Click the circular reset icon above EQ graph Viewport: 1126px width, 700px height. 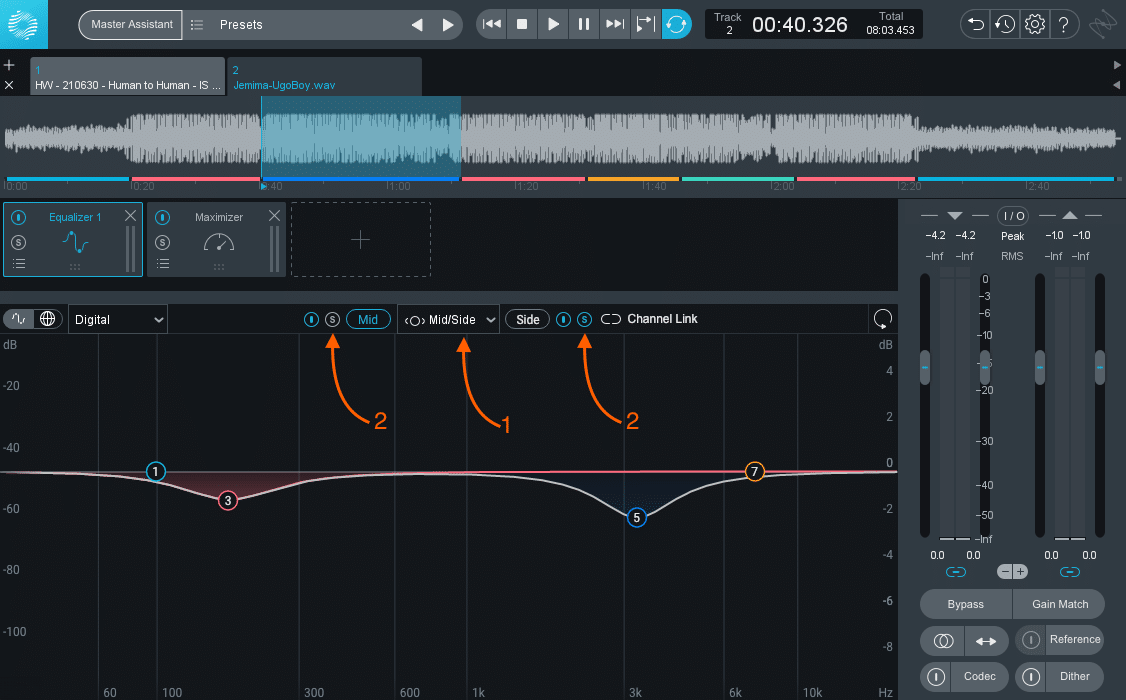tap(883, 319)
